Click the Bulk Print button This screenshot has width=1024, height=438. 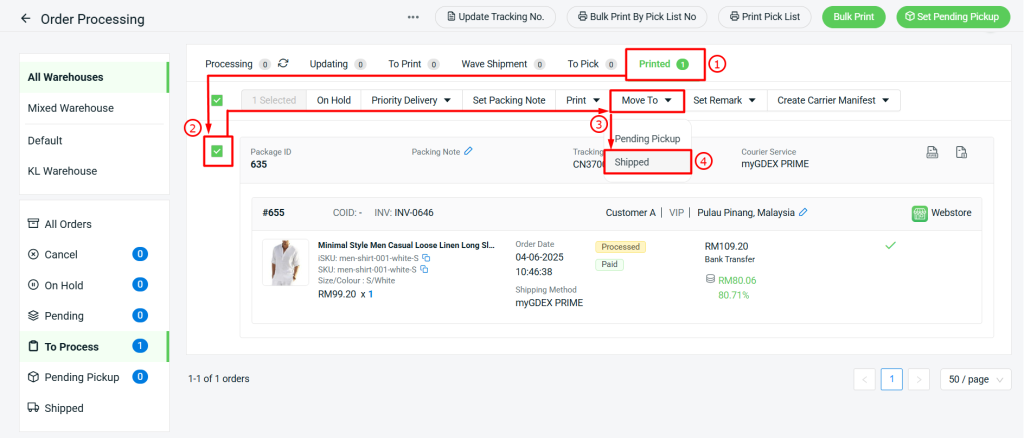pyautogui.click(x=854, y=17)
